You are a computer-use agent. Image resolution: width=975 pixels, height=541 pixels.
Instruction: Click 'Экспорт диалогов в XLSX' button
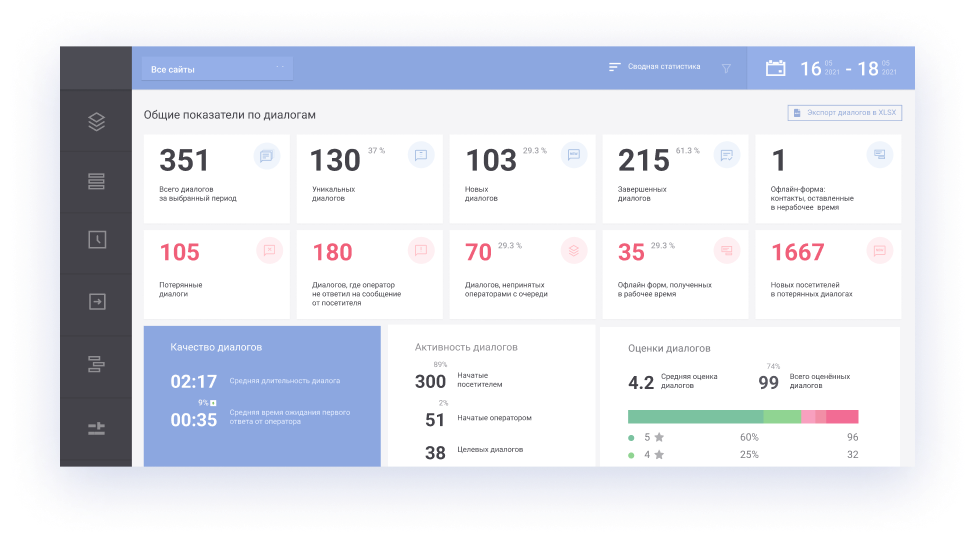click(844, 113)
